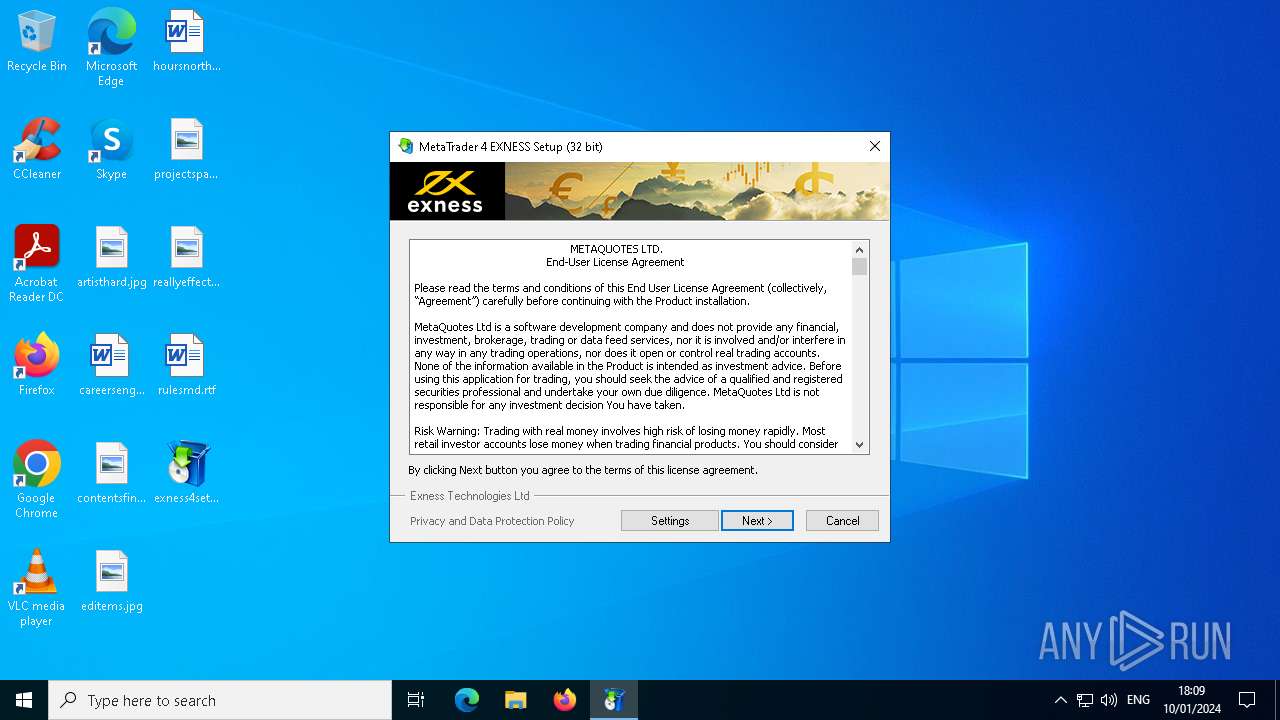
Task: Click the license scrollbar down arrow
Action: [859, 445]
